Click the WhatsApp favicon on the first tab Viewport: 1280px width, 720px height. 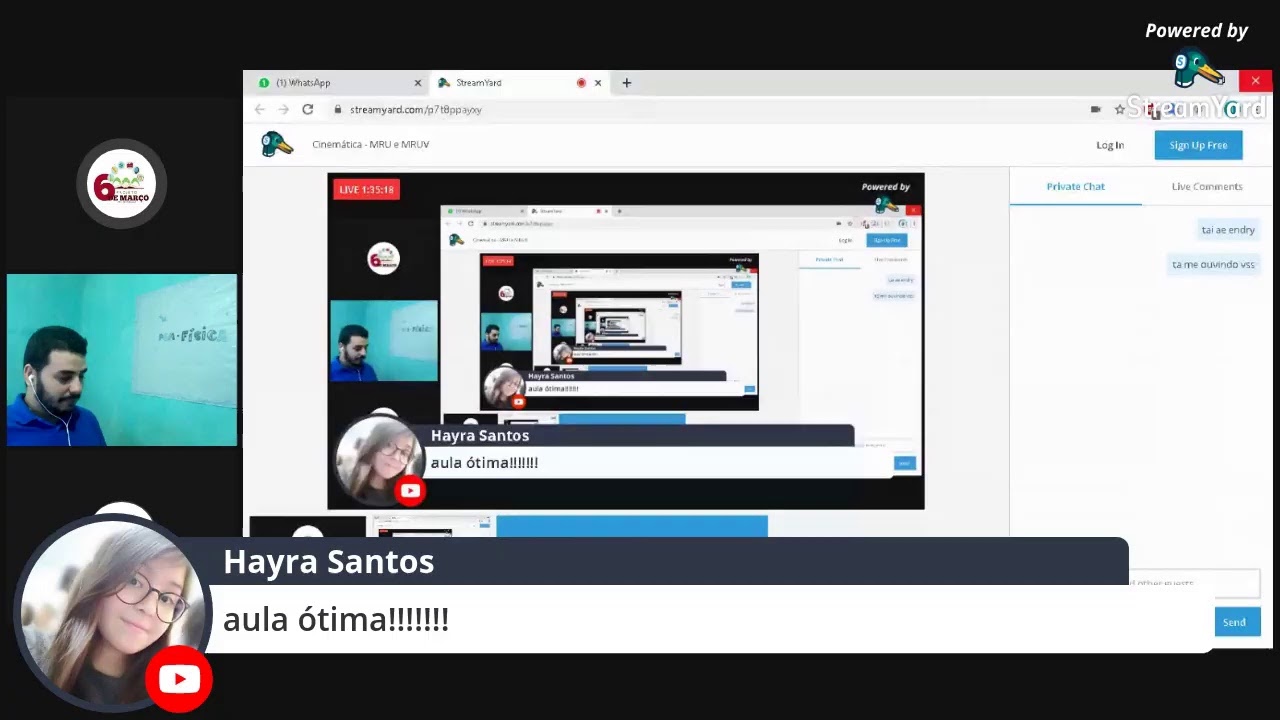(264, 83)
